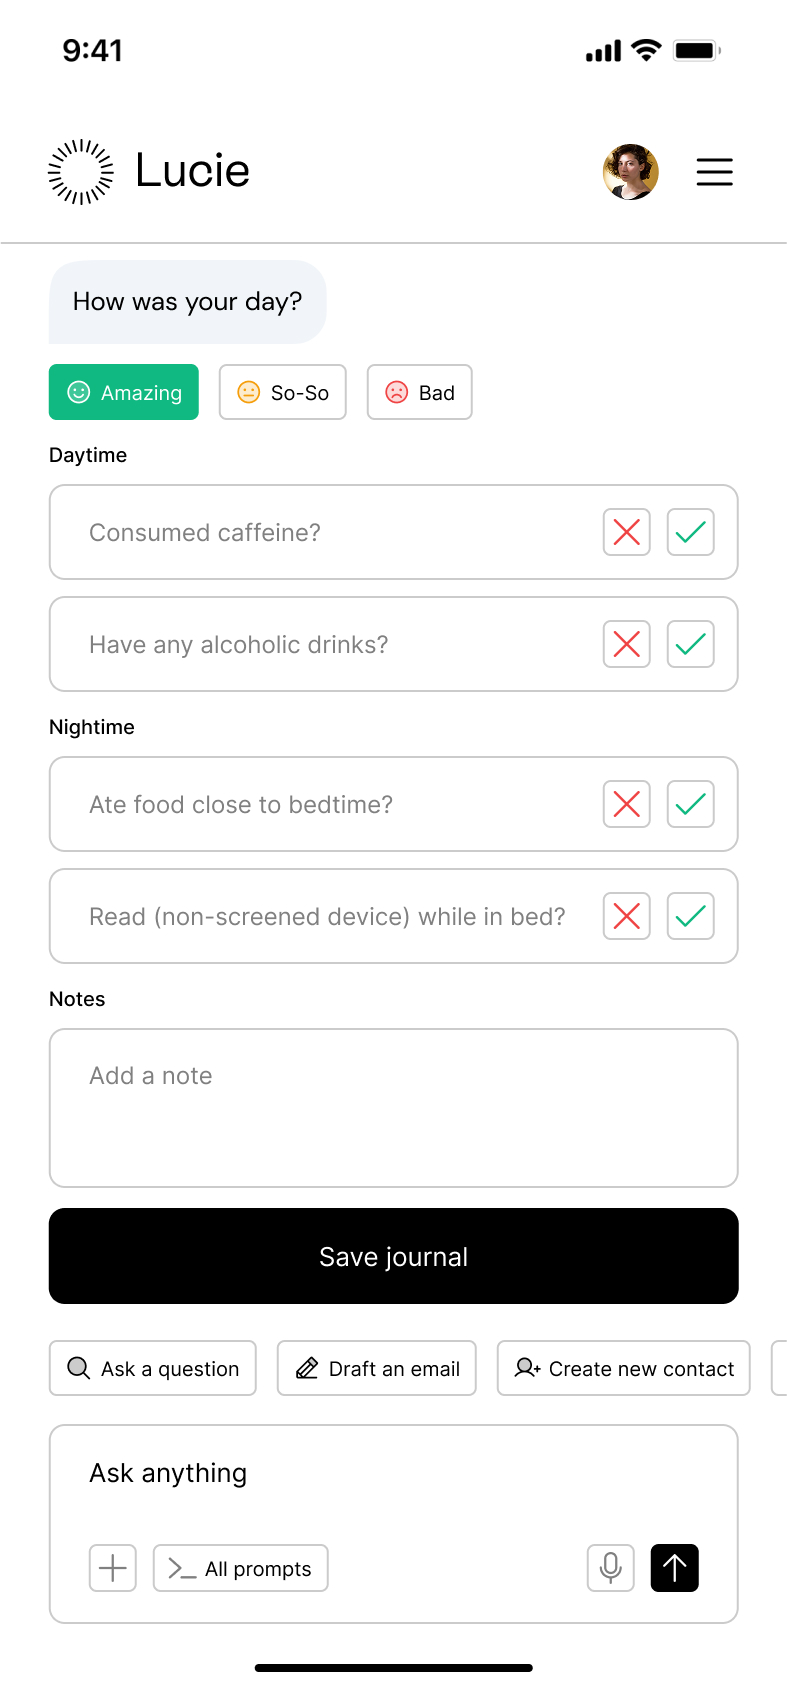Screen dimensions: 787x1704
Task: Open the hamburger menu
Action: [714, 172]
